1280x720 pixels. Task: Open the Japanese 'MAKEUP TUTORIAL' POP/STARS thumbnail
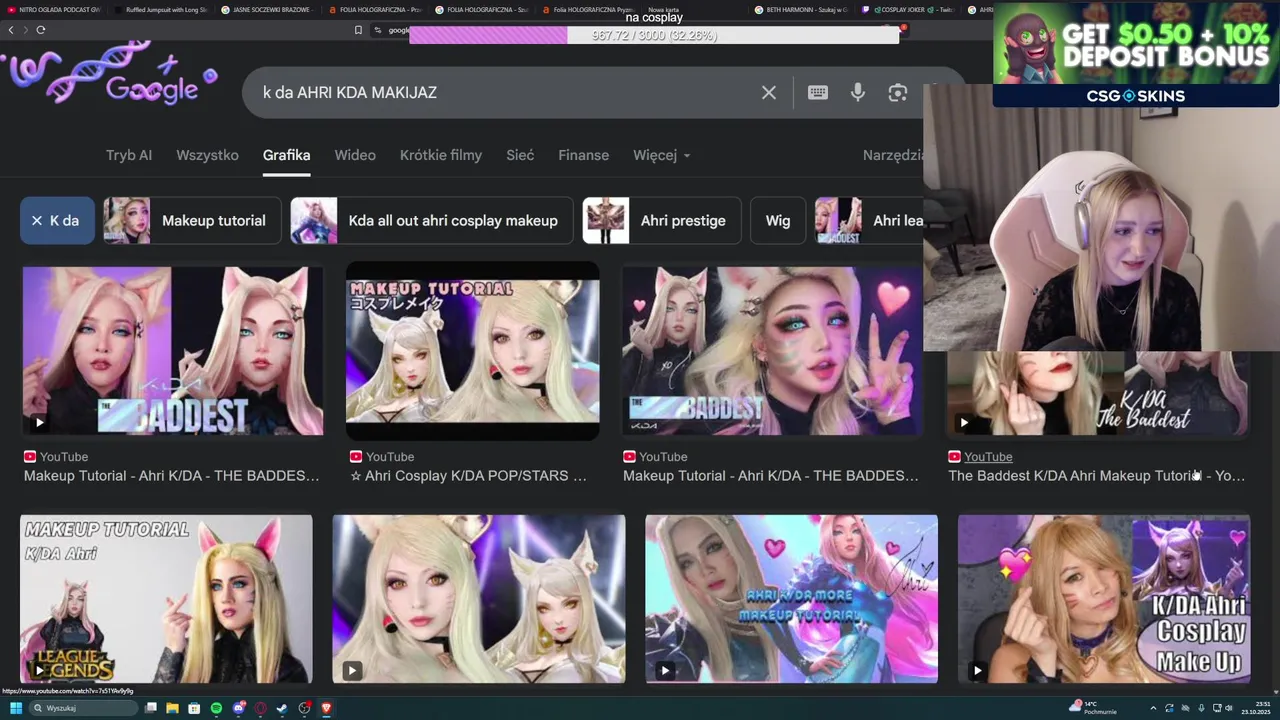coord(472,351)
